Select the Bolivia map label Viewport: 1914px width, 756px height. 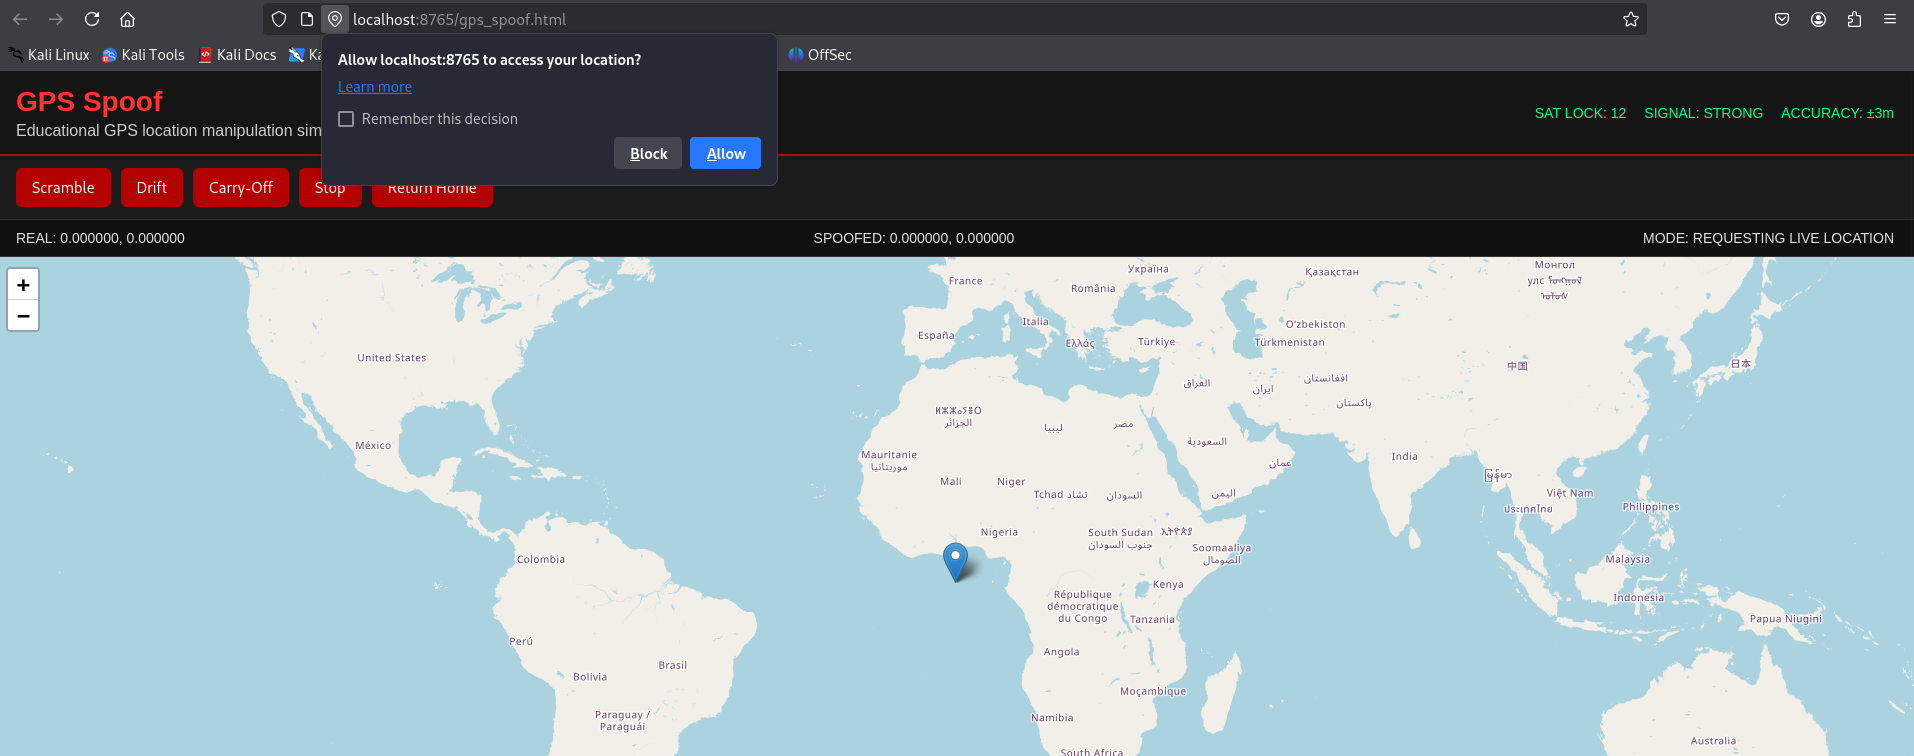coord(590,677)
